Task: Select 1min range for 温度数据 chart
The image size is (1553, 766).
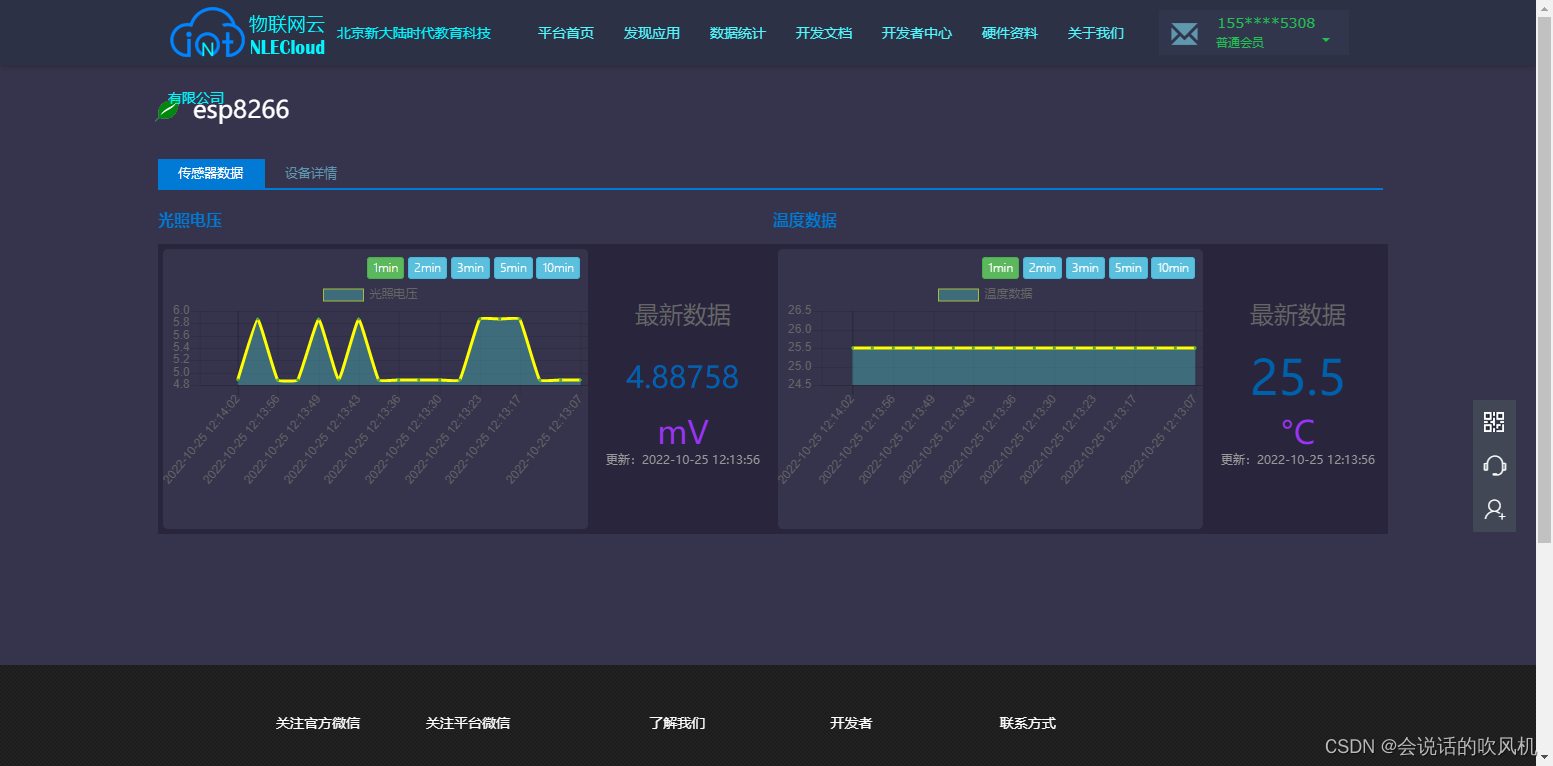Action: 1001,268
